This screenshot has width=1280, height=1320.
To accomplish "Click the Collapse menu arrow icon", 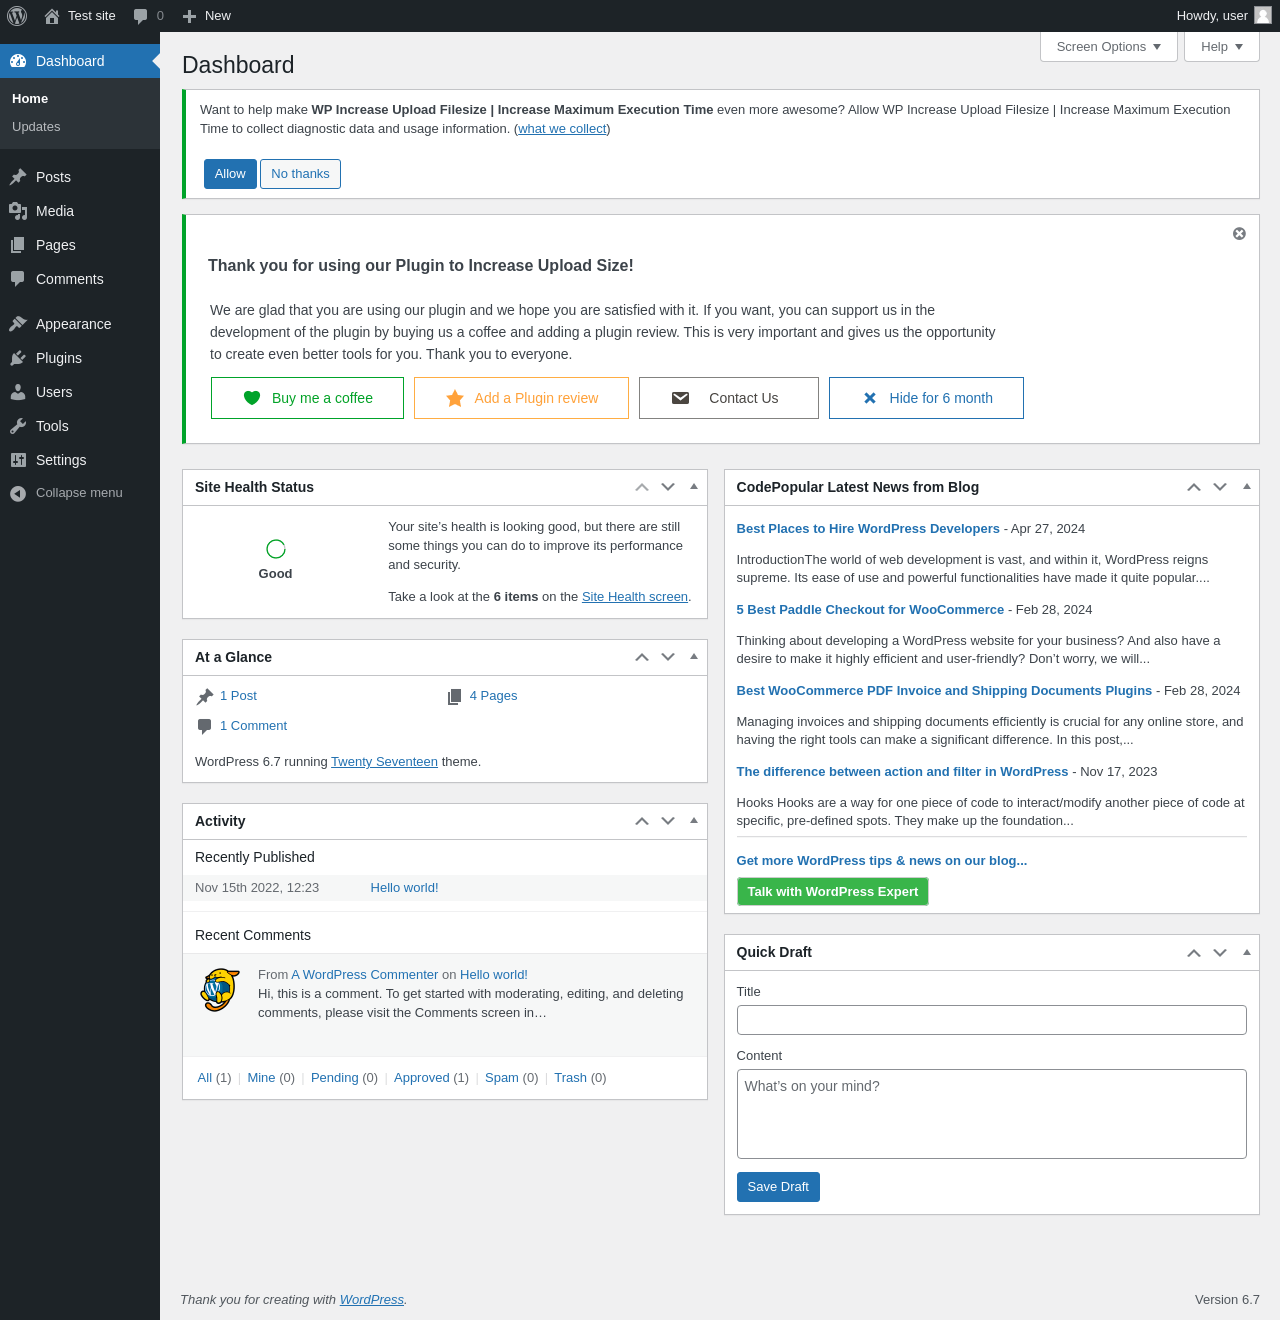I will [18, 493].
